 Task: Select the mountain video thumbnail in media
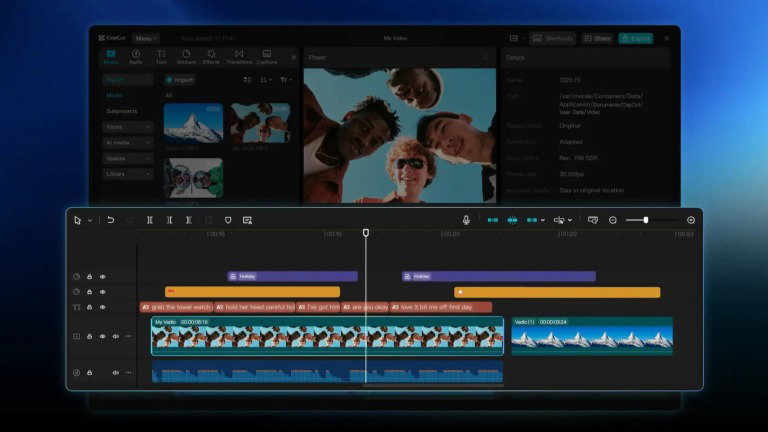193,122
